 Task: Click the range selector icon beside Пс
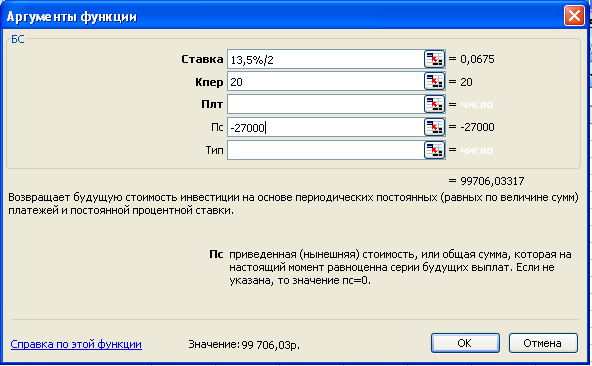click(x=434, y=127)
